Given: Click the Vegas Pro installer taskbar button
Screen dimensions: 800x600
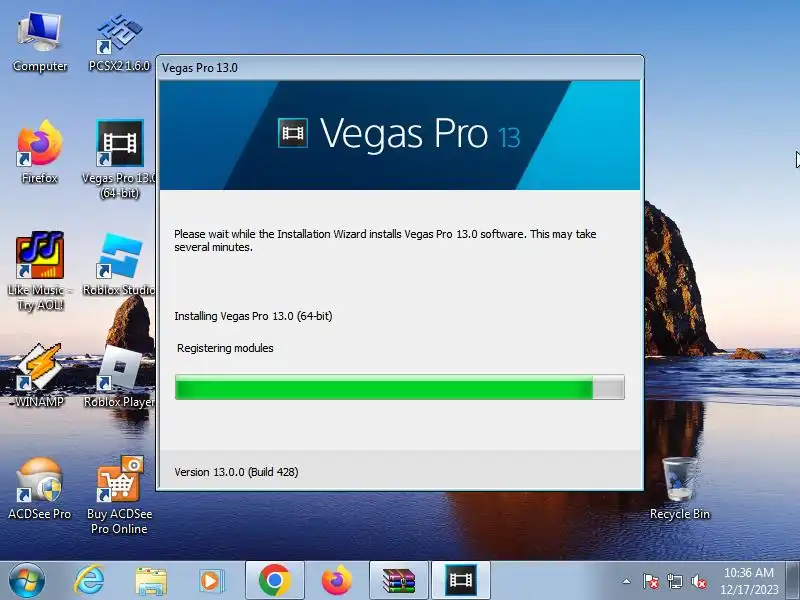Looking at the screenshot, I should tap(461, 580).
